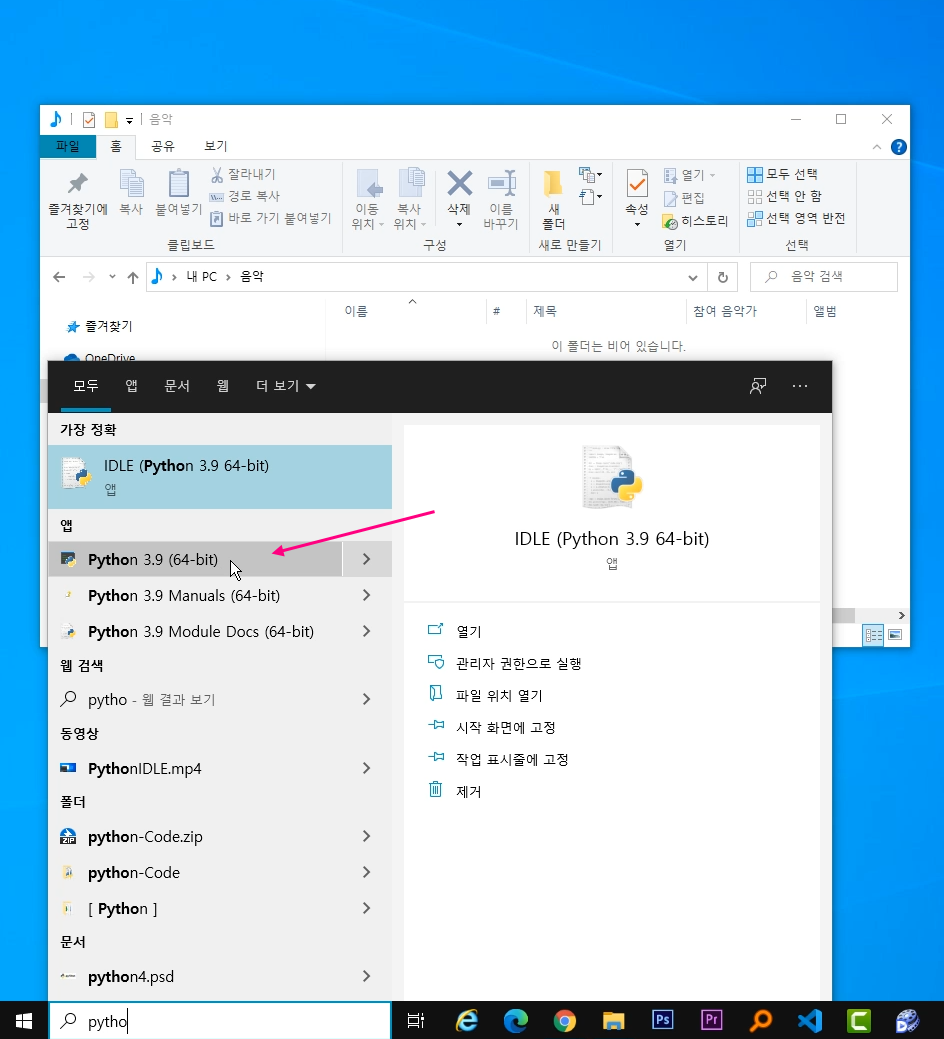Open 이동 위치 dropdown in ribbon

pos(367,199)
